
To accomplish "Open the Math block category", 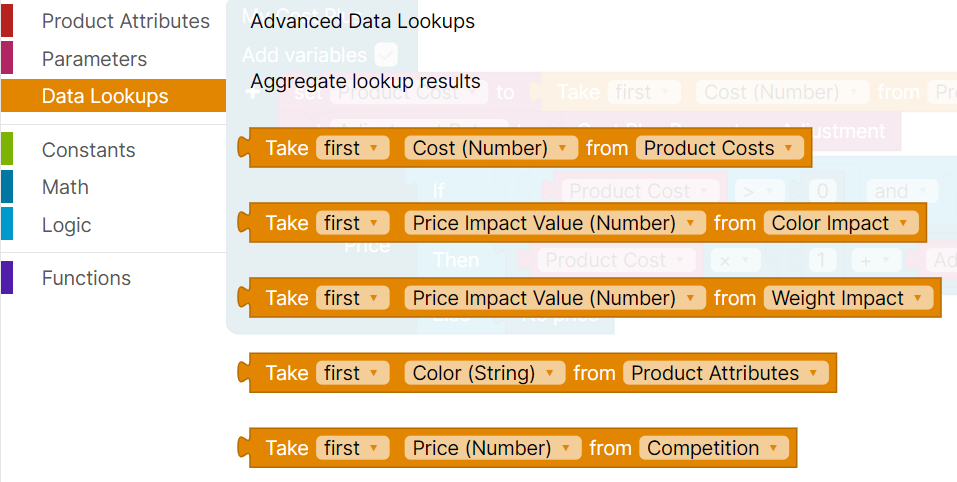I will [65, 187].
